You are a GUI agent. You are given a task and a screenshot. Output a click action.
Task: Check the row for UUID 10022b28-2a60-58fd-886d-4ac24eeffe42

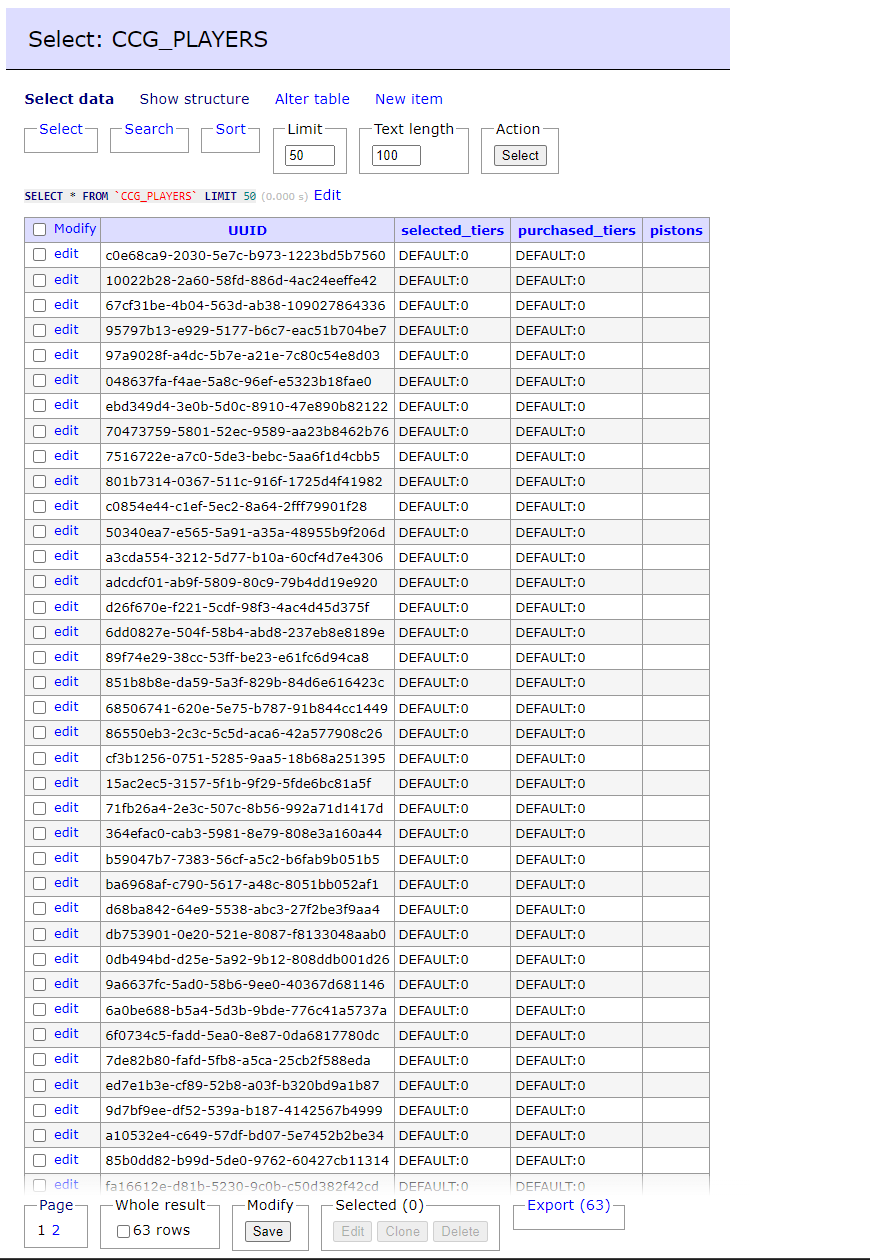(40, 280)
